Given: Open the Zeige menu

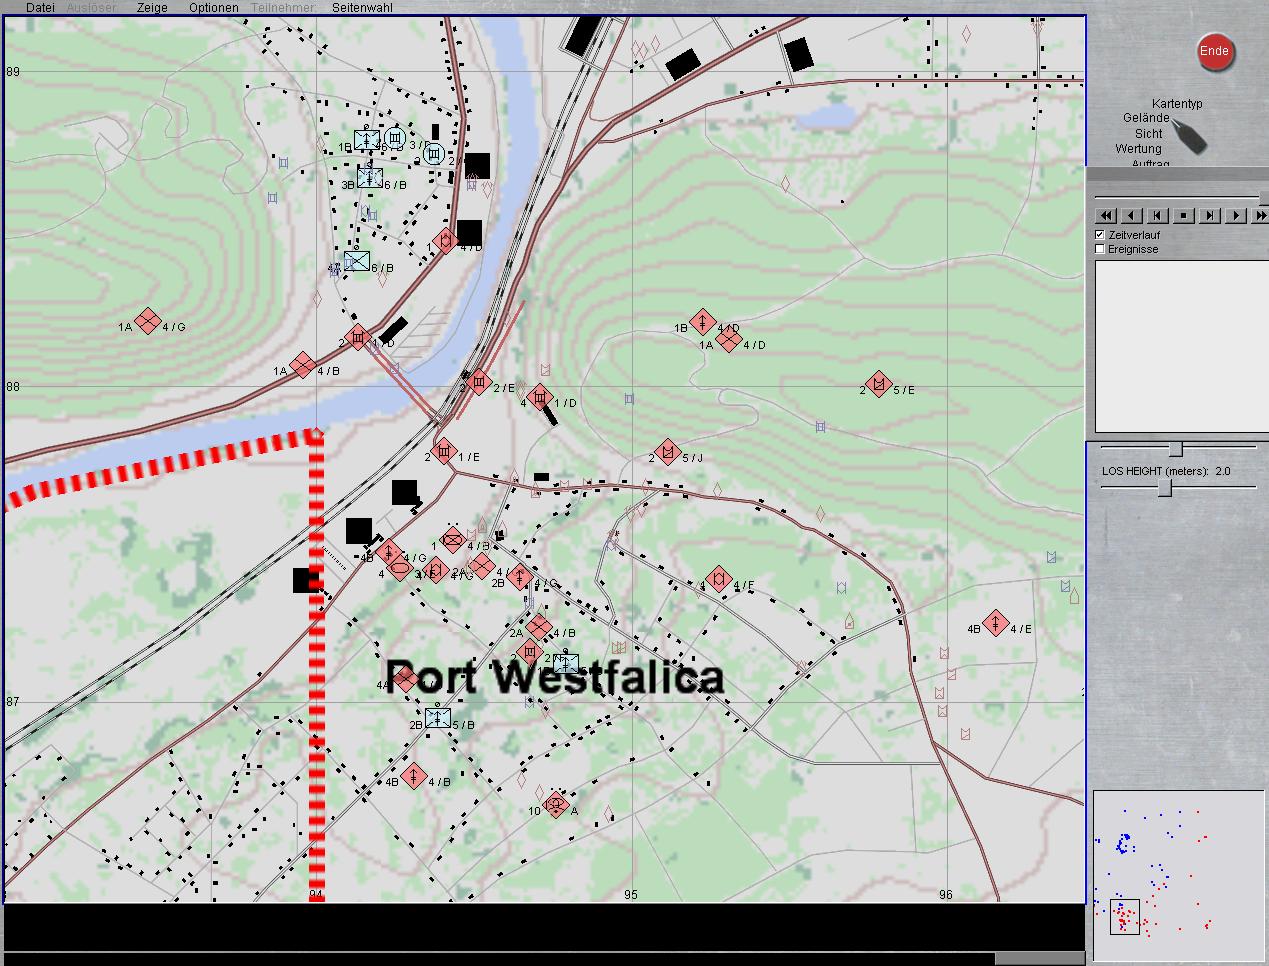Looking at the screenshot, I should [x=152, y=7].
